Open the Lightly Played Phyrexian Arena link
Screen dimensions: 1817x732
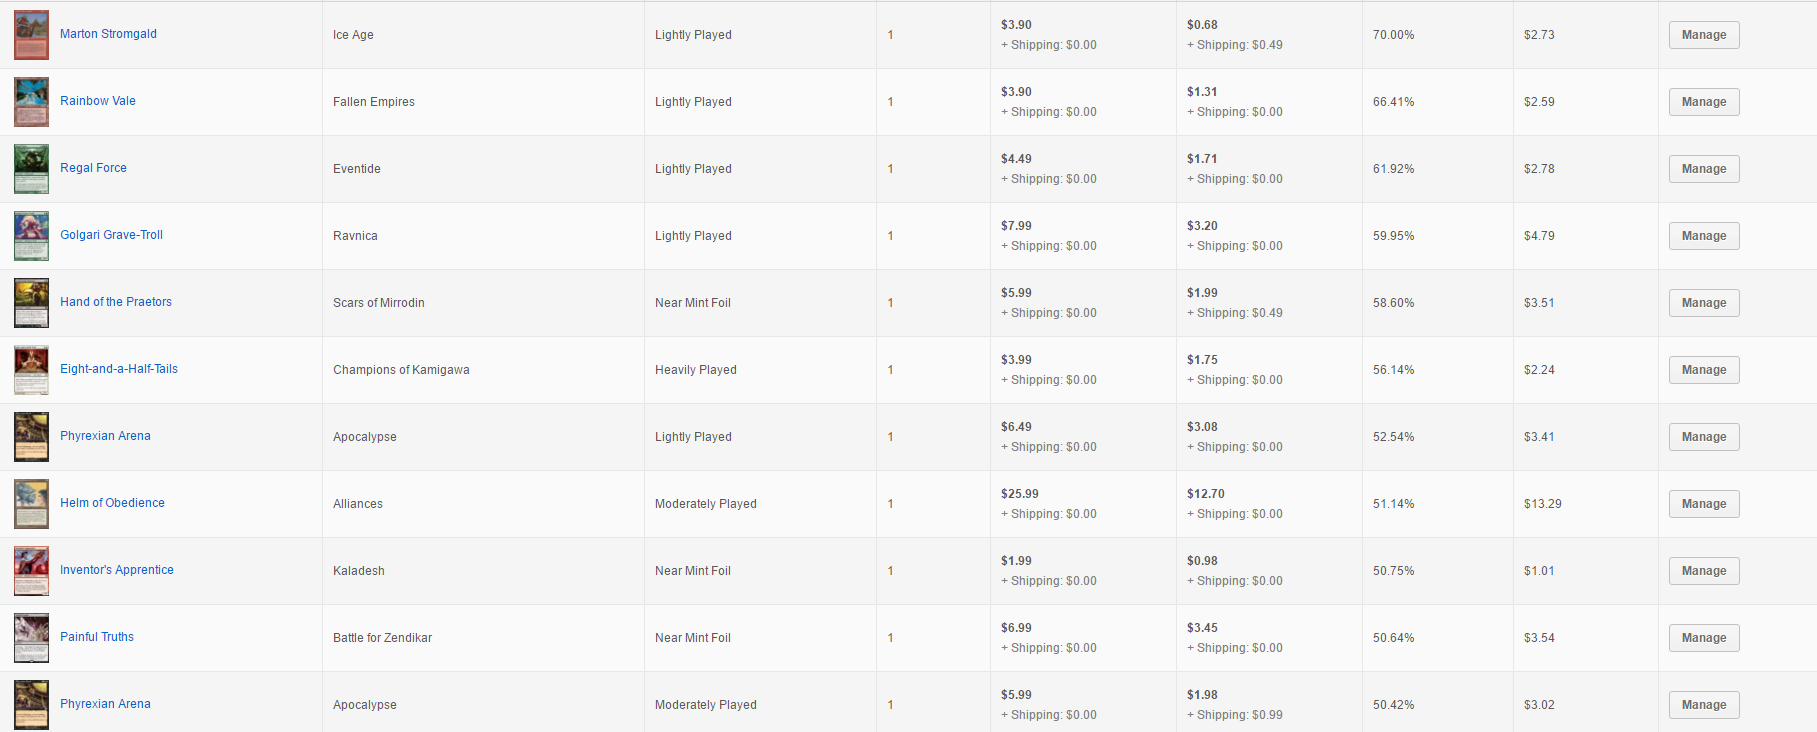(x=105, y=436)
